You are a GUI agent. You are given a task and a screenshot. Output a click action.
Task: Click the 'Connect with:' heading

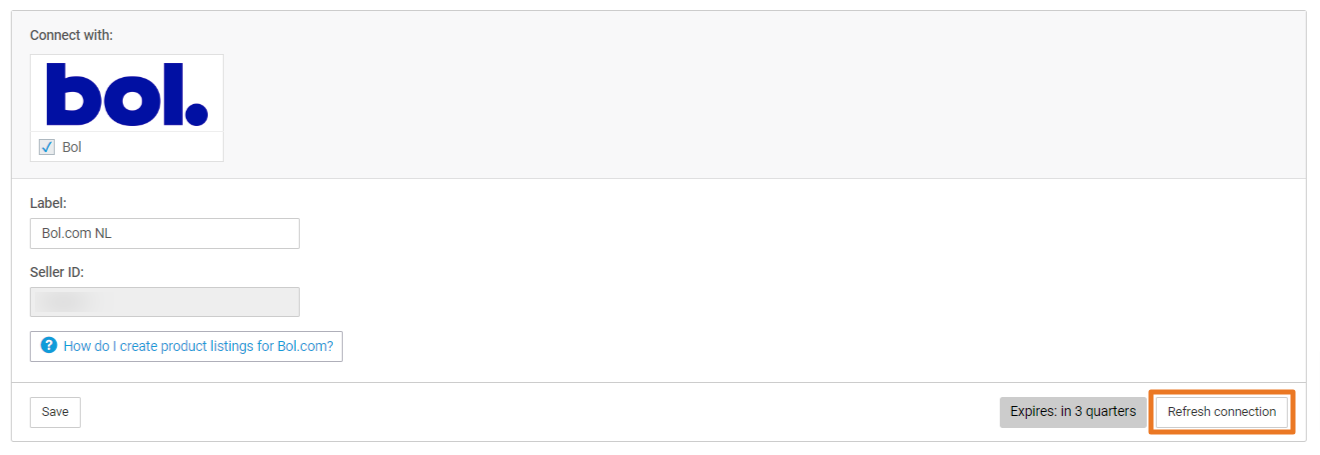tap(72, 35)
